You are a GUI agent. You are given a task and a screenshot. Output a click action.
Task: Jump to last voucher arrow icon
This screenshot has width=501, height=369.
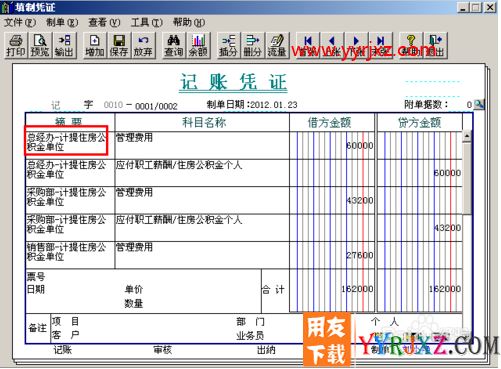coord(381,45)
